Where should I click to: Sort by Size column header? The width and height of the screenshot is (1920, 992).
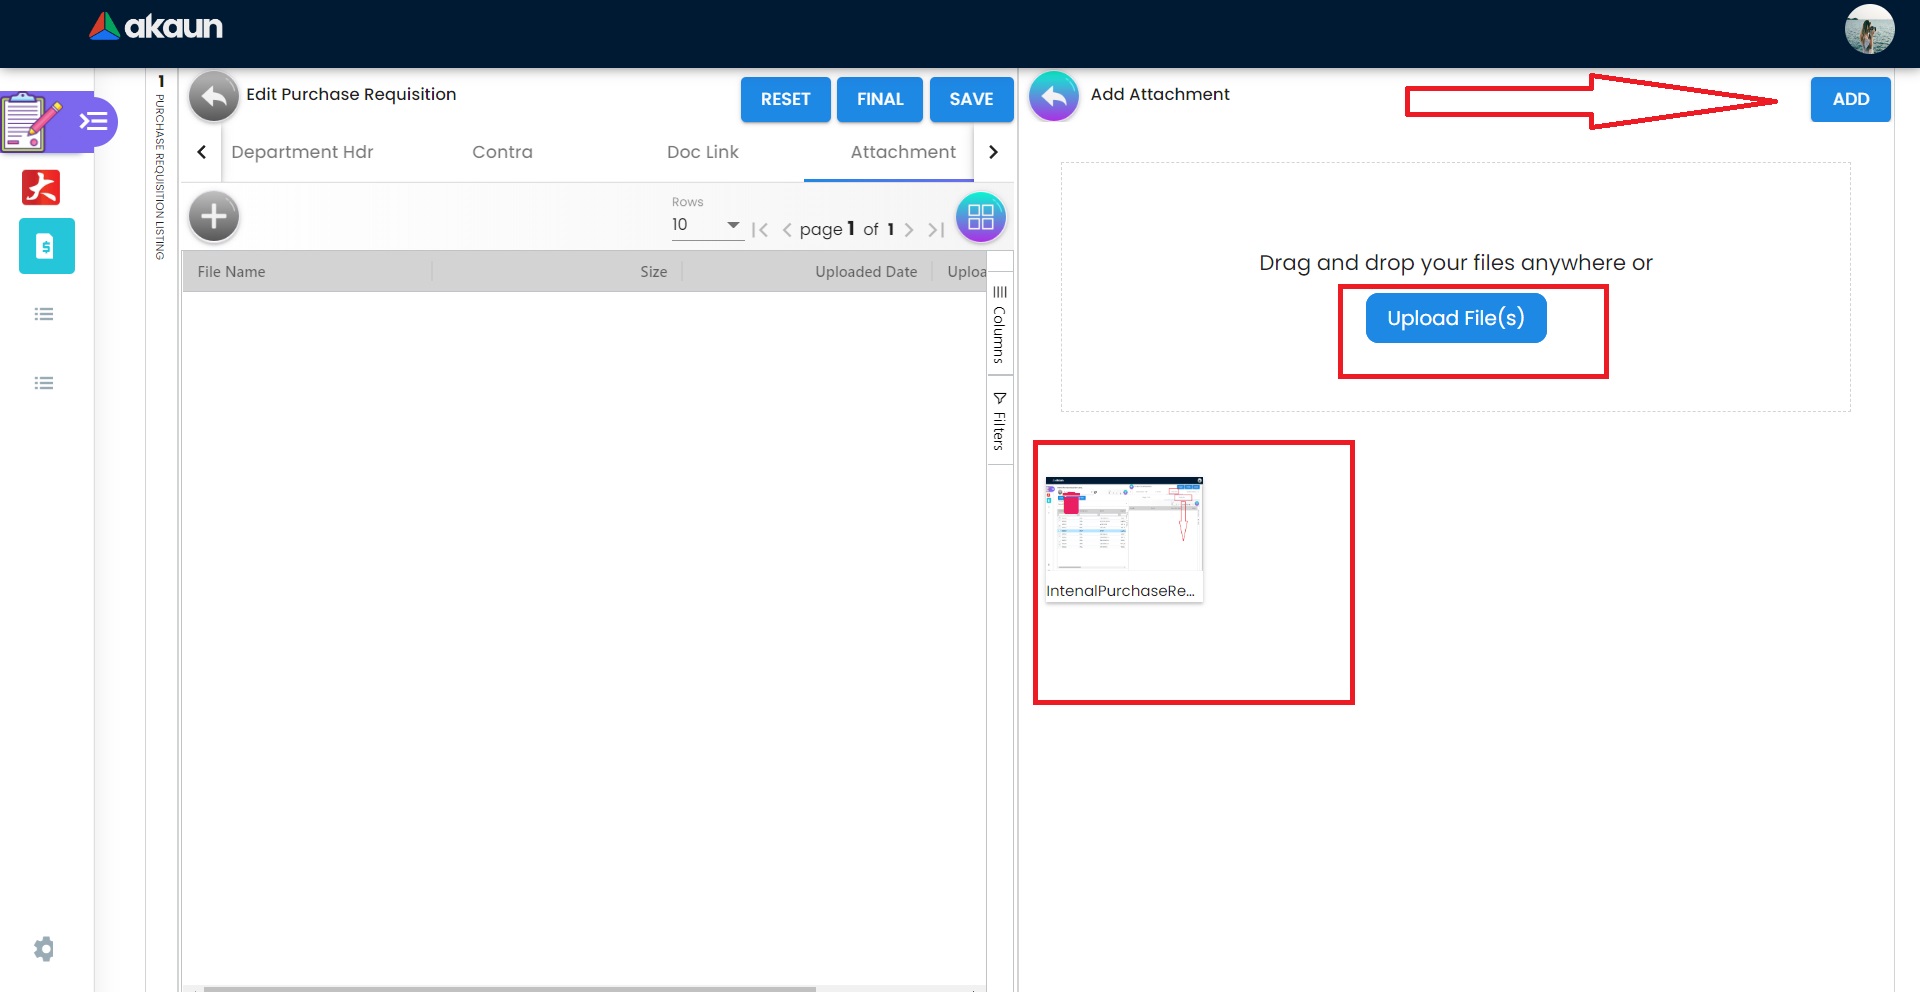(x=654, y=272)
